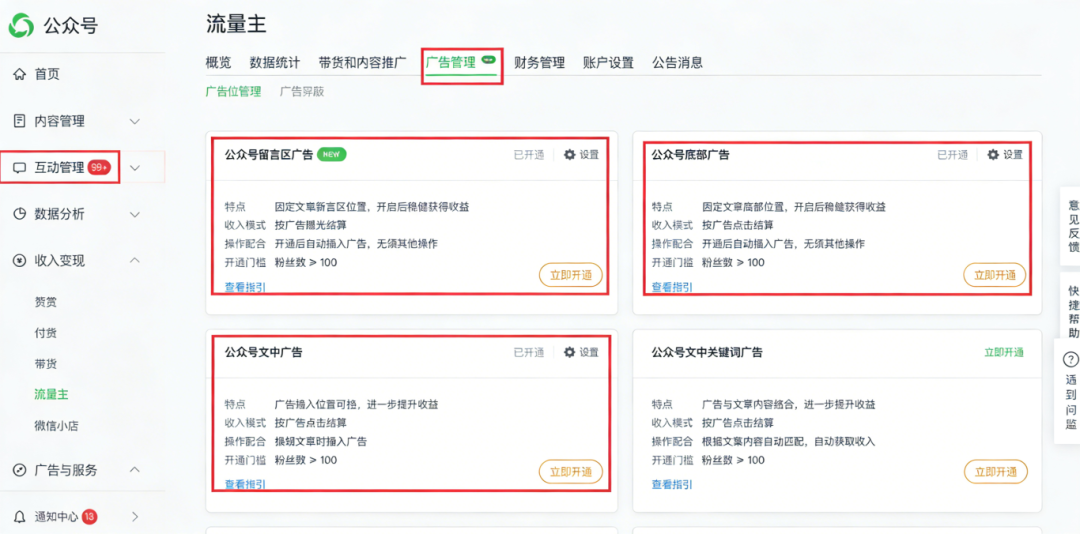This screenshot has width=1080, height=534.
Task: Click 已开通 status on 公众号留言区广告 card
Action: pos(529,155)
